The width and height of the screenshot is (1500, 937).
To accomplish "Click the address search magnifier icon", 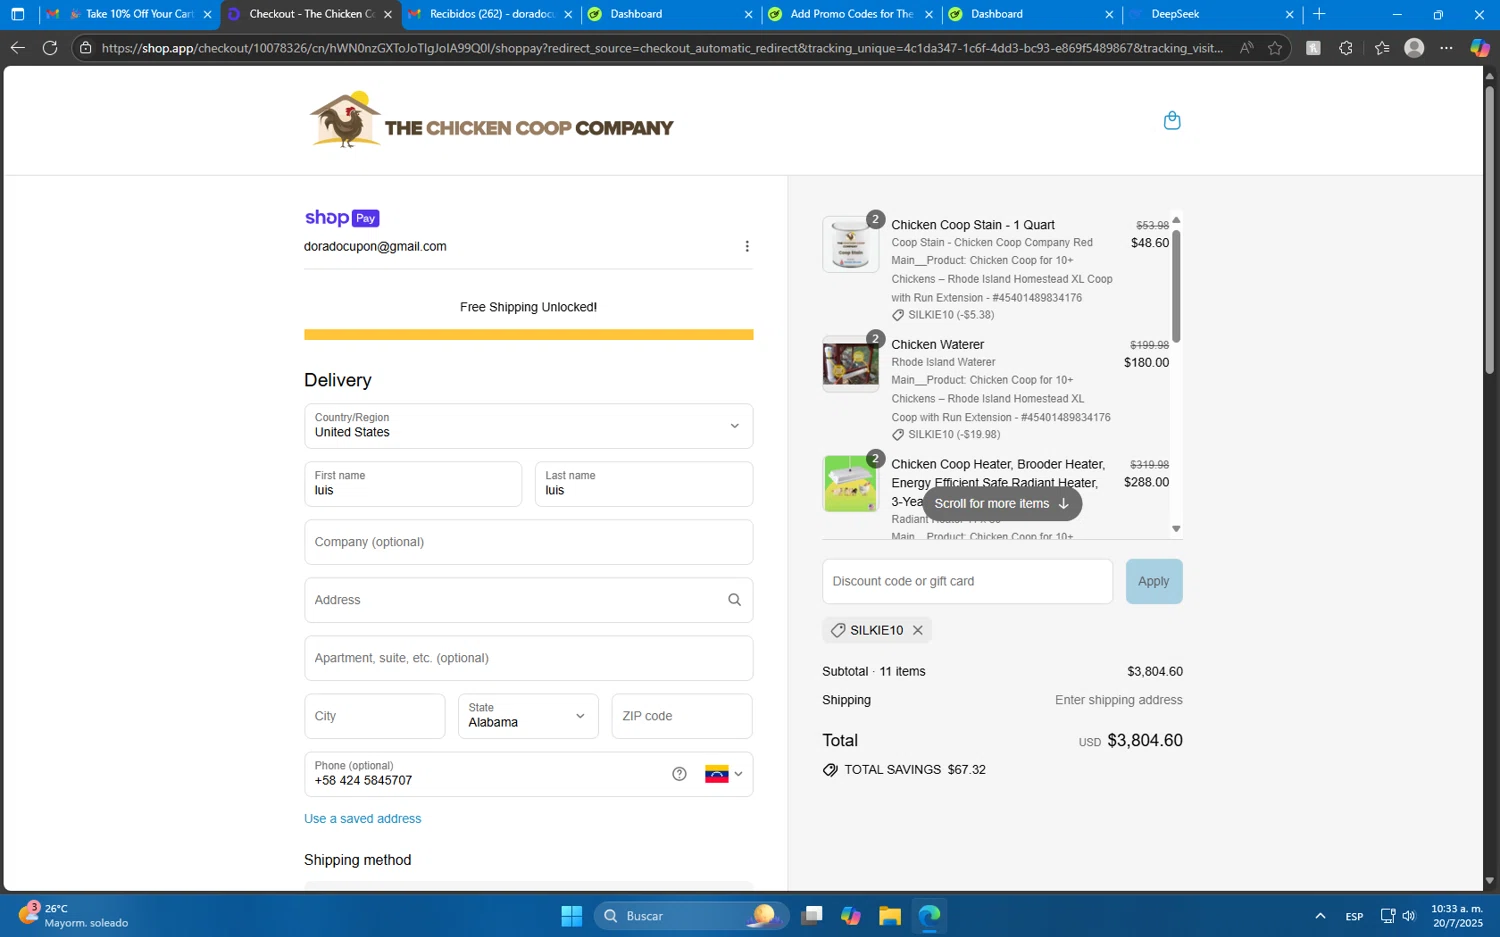I will (734, 600).
